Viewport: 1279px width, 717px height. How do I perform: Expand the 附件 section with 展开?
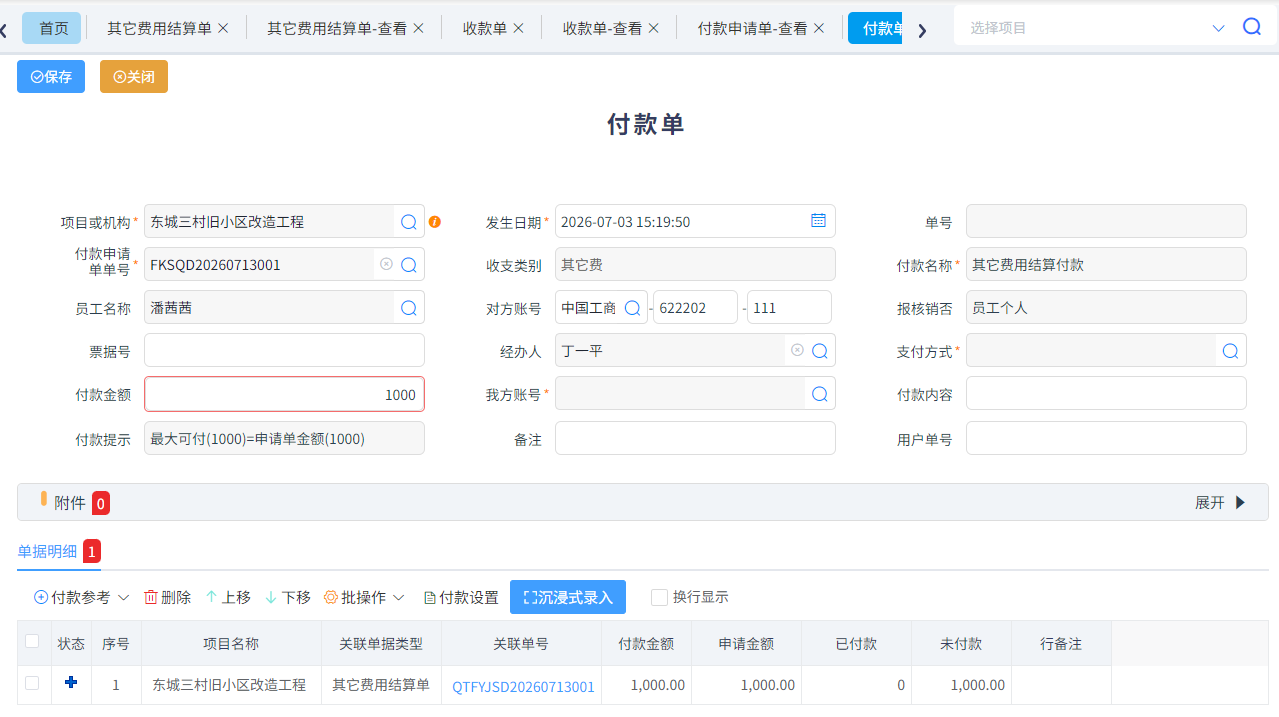1220,502
